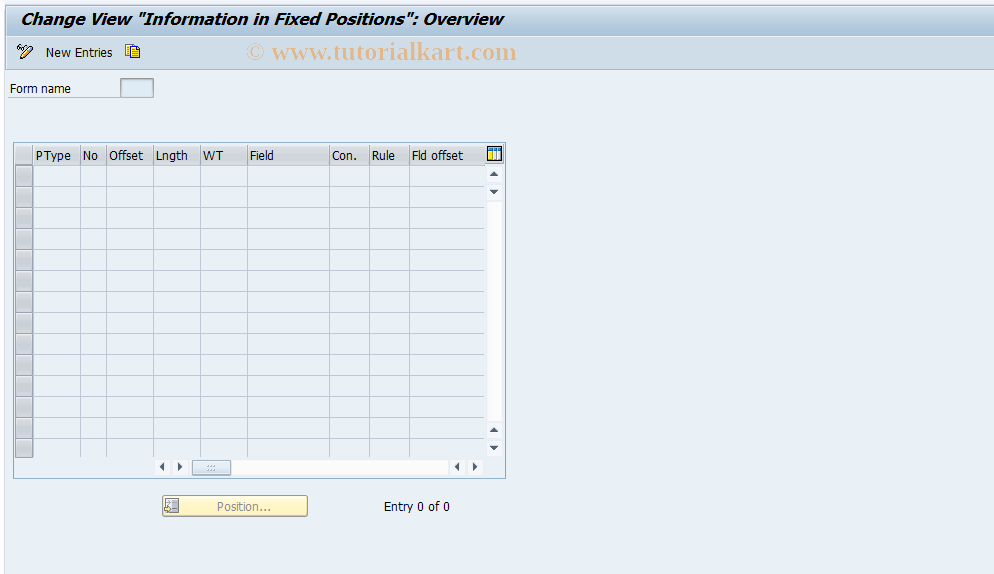Click the right arrow beside the horizontal scrollbar thumb

[180, 467]
